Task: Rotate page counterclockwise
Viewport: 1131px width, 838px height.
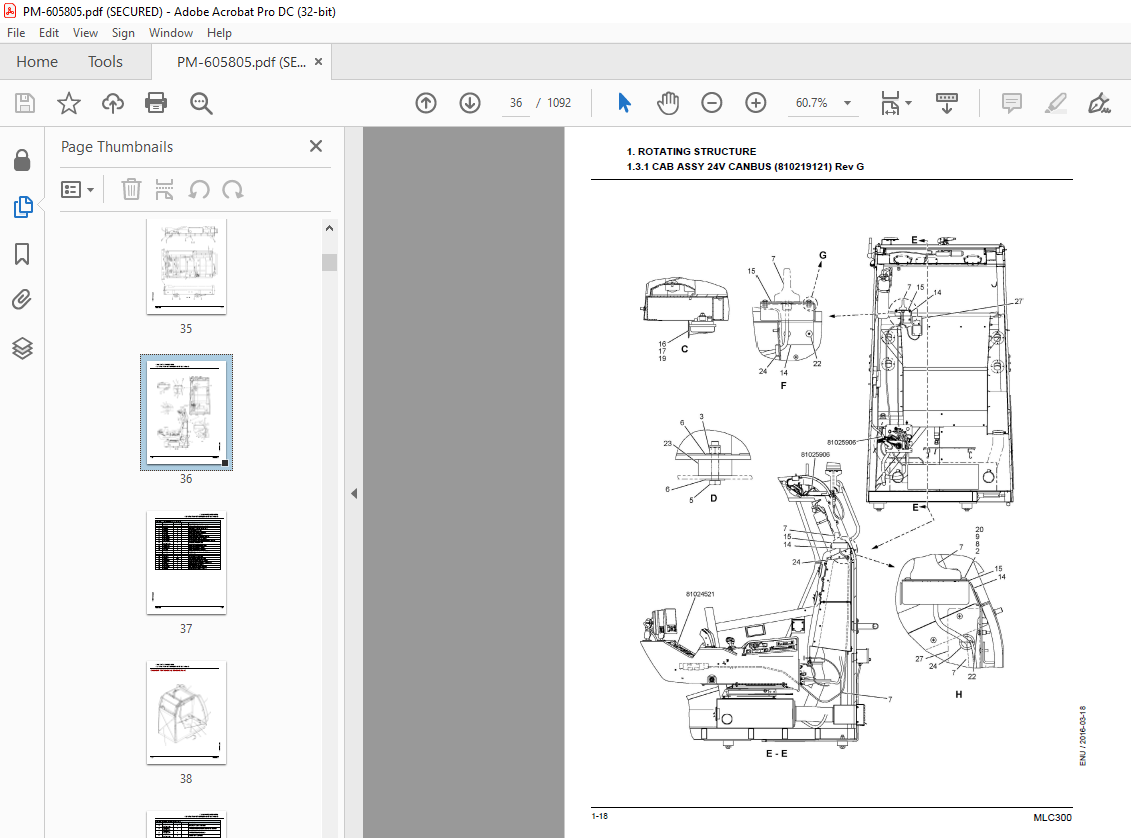Action: pyautogui.click(x=199, y=190)
